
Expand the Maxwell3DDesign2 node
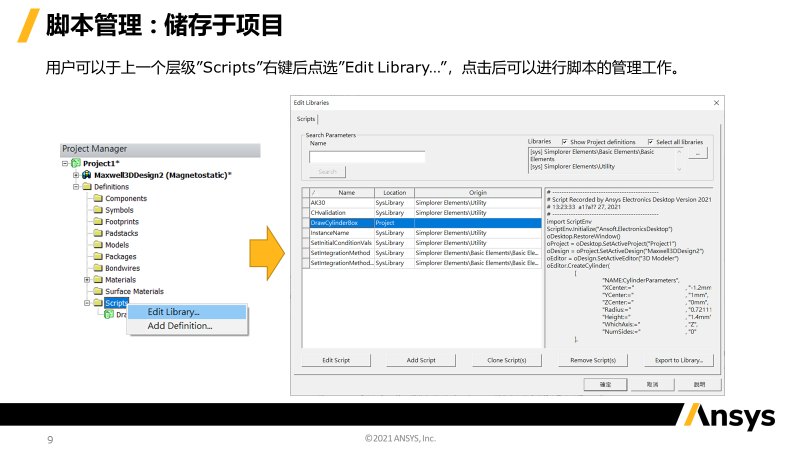pos(76,175)
